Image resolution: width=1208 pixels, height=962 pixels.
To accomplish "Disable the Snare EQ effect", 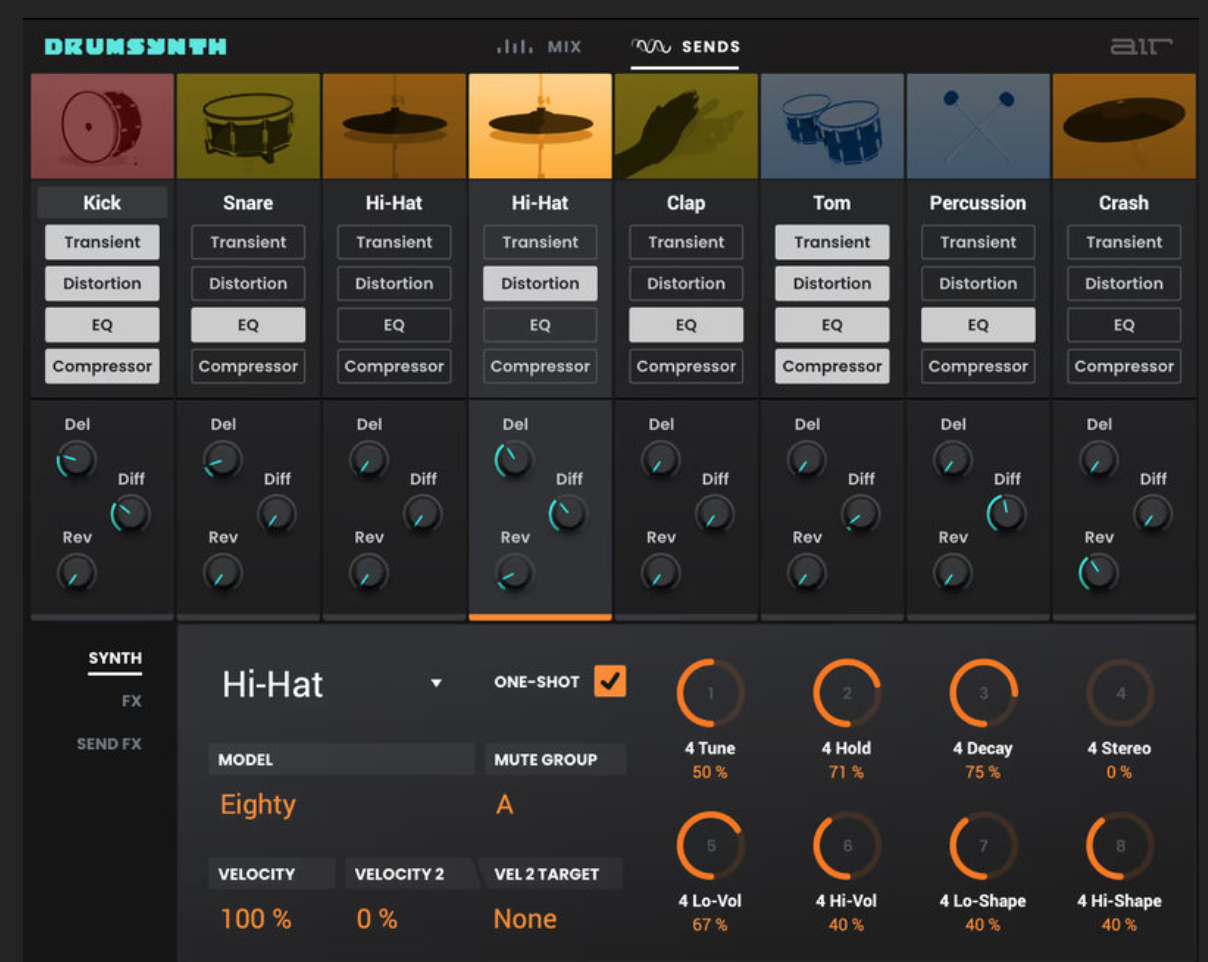I will 248,325.
